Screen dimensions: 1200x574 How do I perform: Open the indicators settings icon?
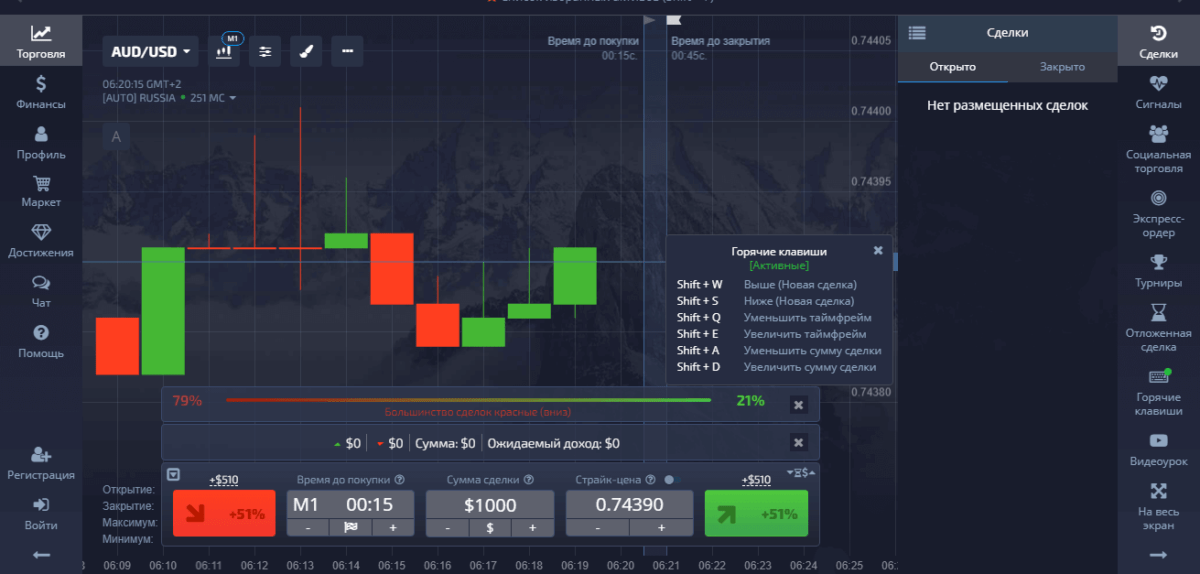click(x=265, y=51)
